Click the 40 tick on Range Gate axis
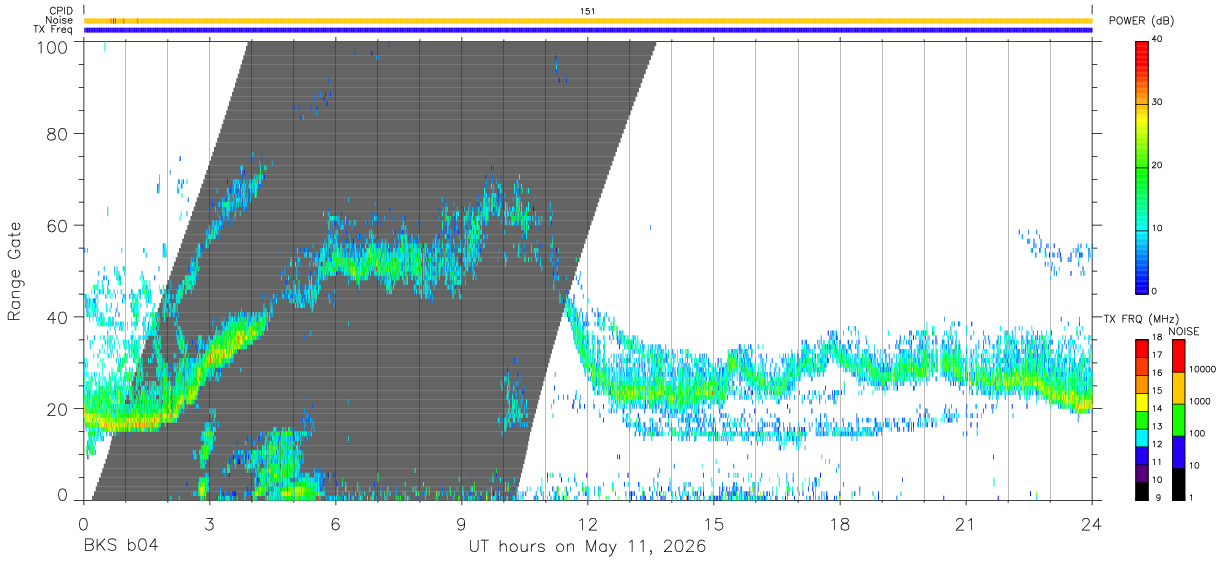Image resolution: width=1228 pixels, height=567 pixels. [x=59, y=317]
